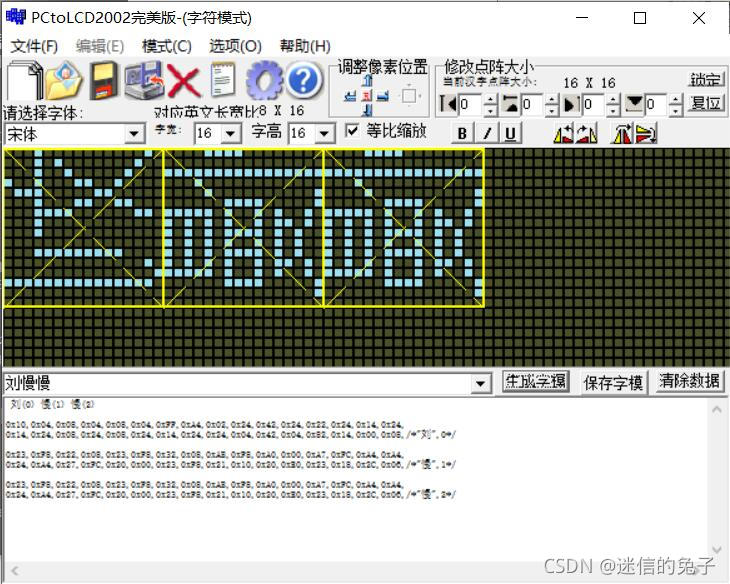The height and width of the screenshot is (584, 730).
Task: Click the 刘(0) label in output
Action: click(x=22, y=404)
